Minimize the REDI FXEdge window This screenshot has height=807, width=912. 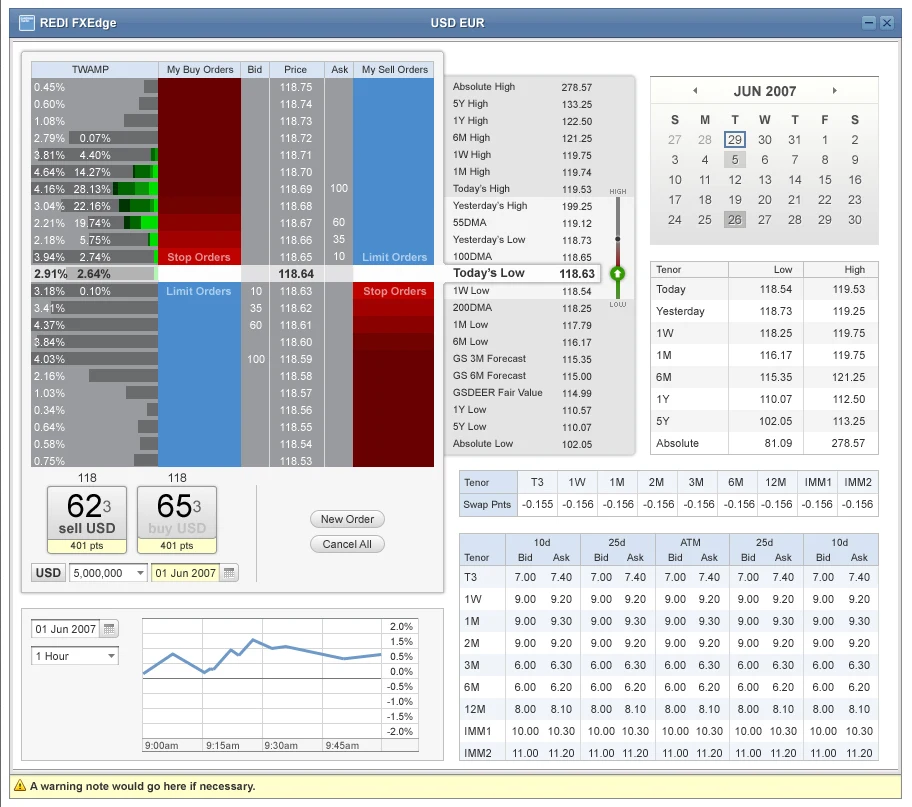tap(868, 23)
